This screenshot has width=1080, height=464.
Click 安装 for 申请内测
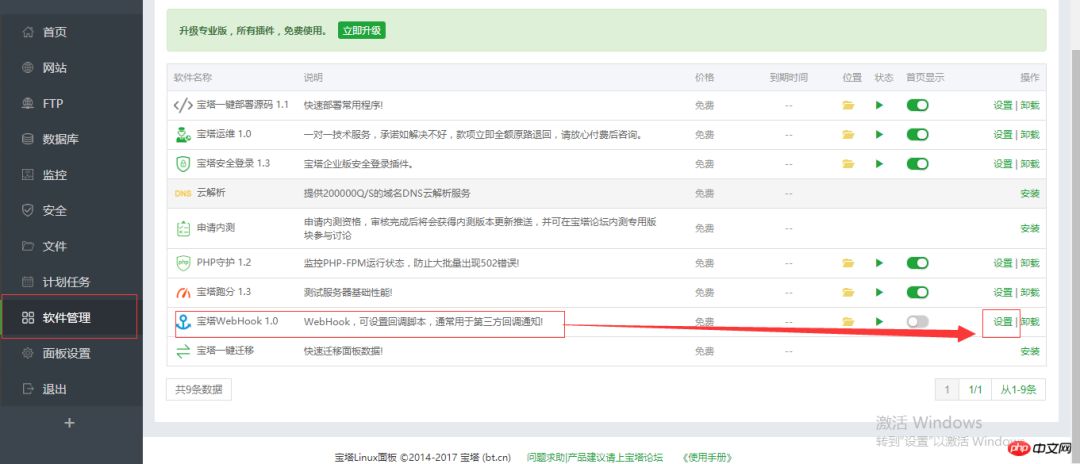point(1030,229)
